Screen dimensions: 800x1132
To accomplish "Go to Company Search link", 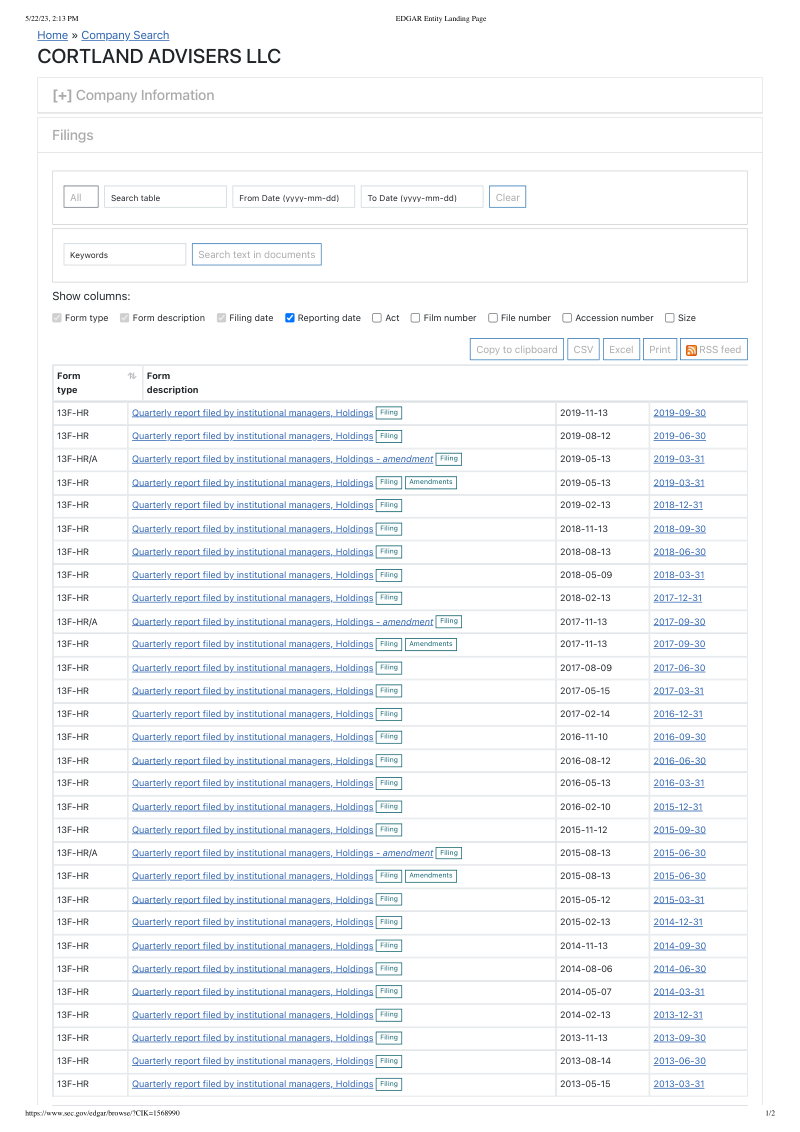I will 125,35.
